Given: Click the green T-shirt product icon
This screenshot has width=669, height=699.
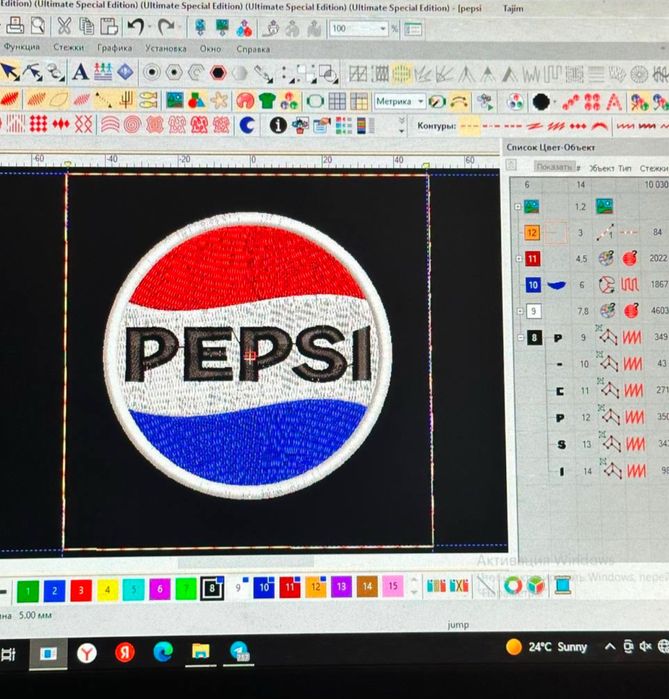Looking at the screenshot, I should (267, 101).
